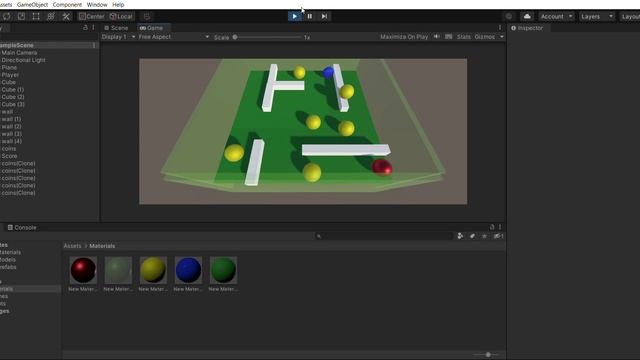Viewport: 640px width, 360px height.
Task: Switch to the Scene tab
Action: 116,28
